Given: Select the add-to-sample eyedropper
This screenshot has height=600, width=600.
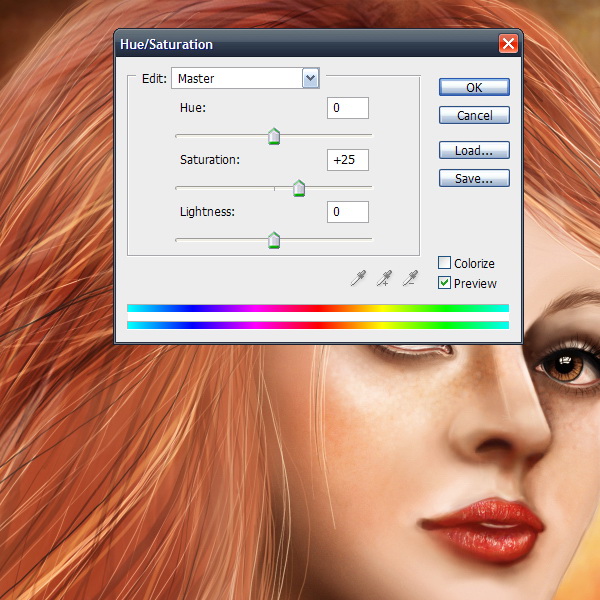Looking at the screenshot, I should click(x=384, y=278).
